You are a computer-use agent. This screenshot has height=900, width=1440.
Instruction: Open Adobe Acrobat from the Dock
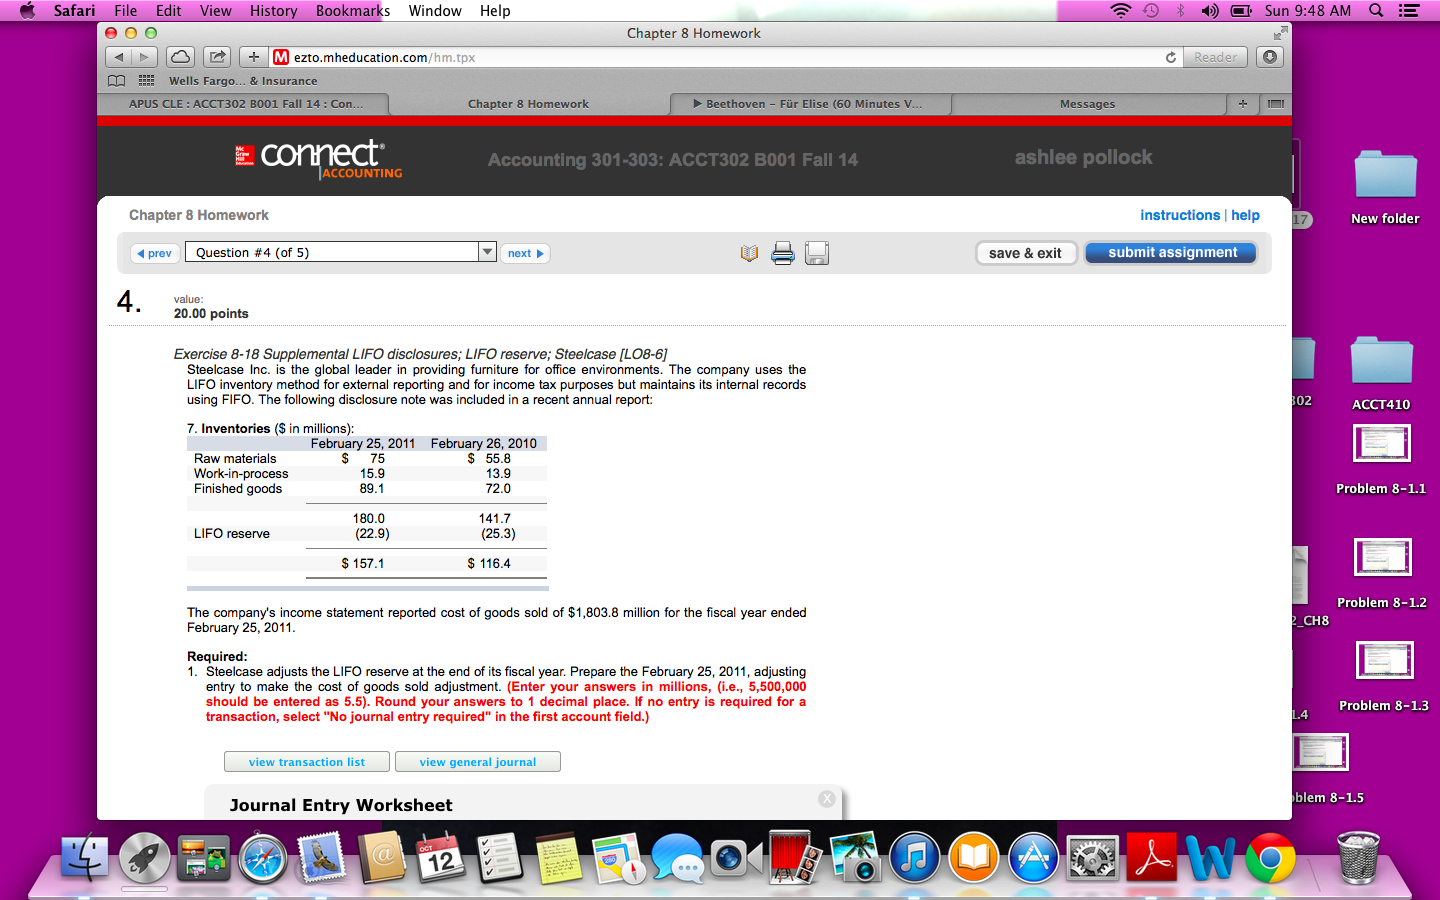pyautogui.click(x=1151, y=858)
